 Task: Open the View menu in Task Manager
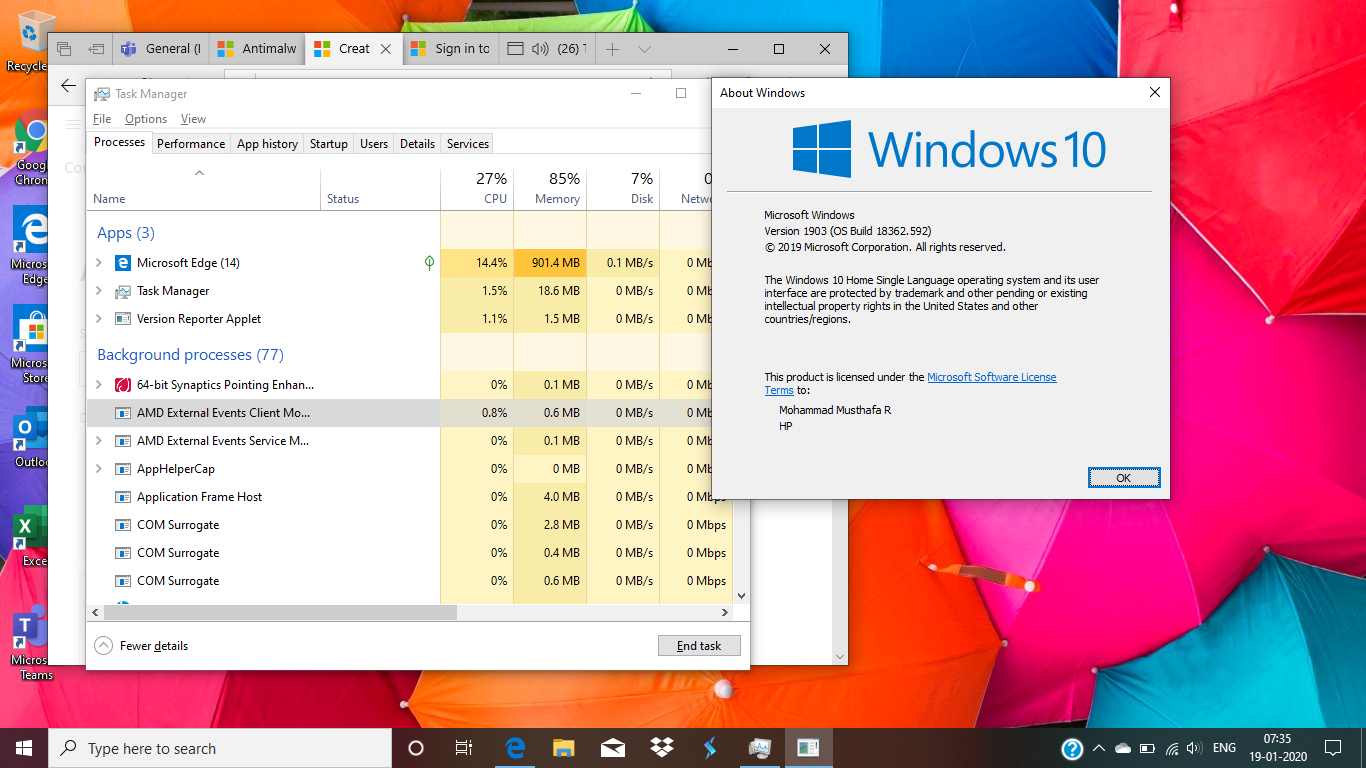[x=193, y=119]
